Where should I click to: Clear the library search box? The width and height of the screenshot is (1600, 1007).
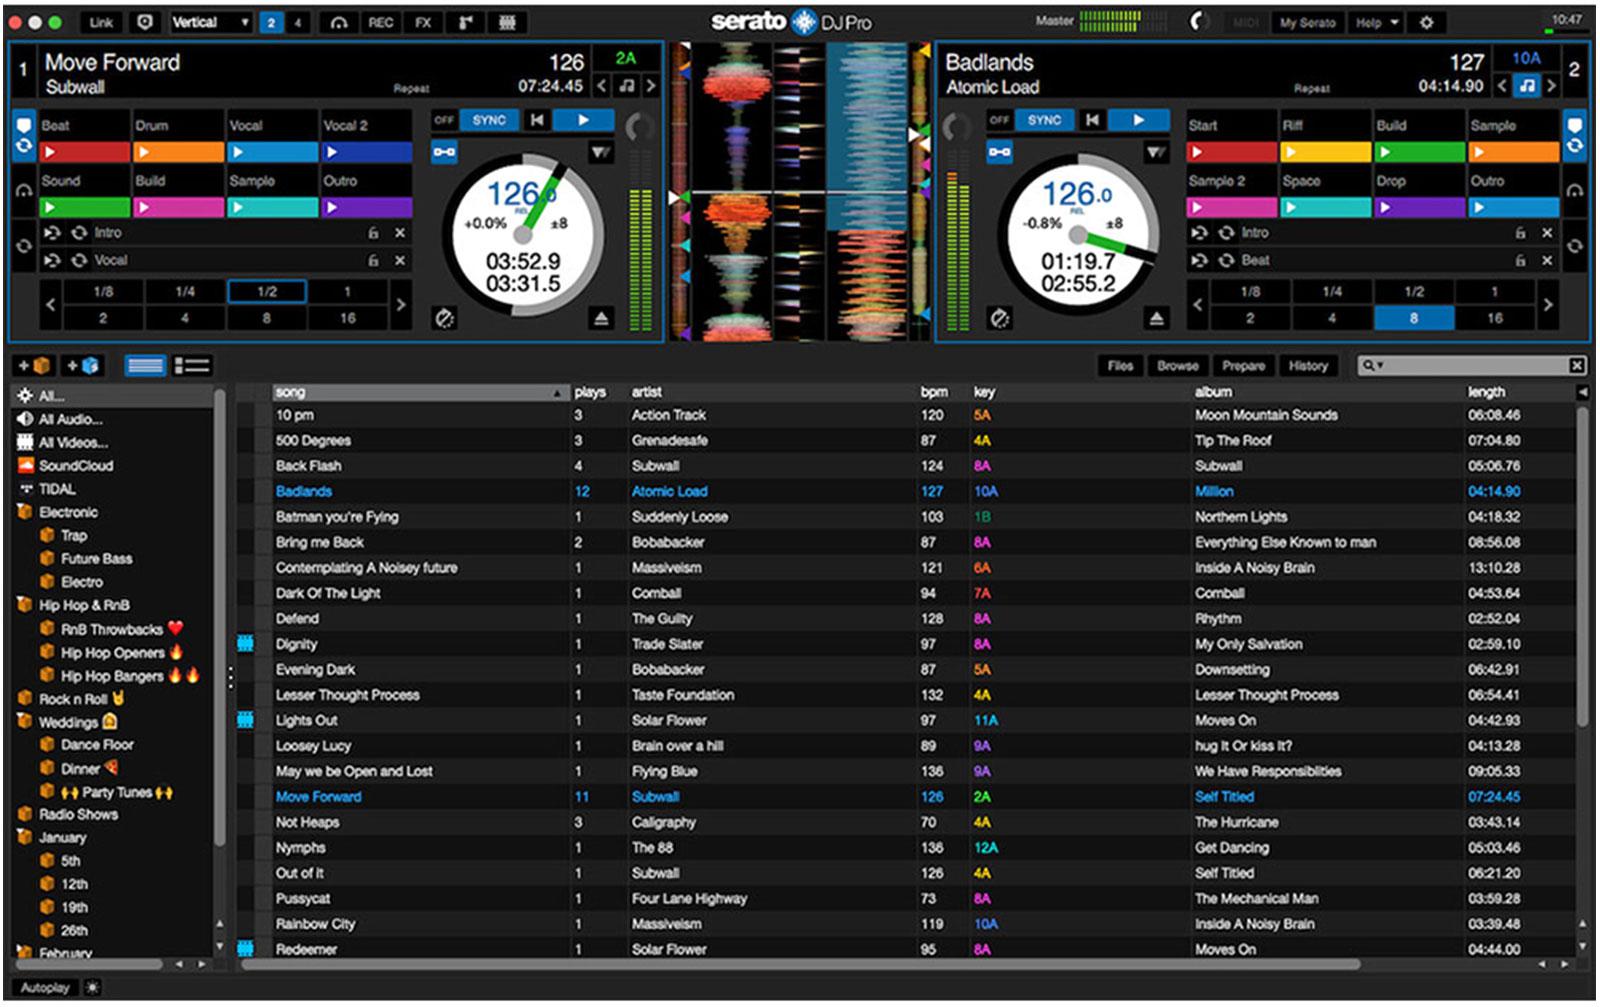[1576, 366]
